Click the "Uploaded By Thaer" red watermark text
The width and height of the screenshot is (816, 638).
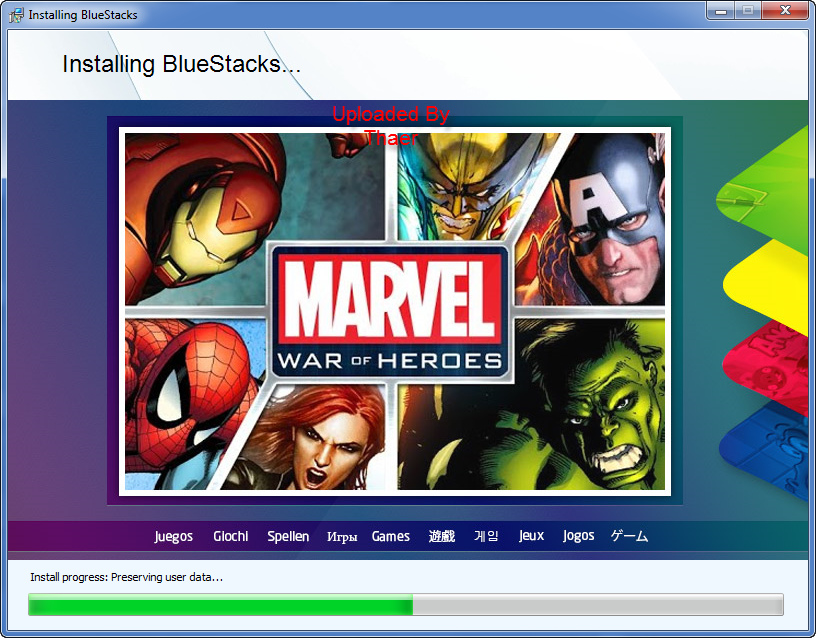(390, 126)
